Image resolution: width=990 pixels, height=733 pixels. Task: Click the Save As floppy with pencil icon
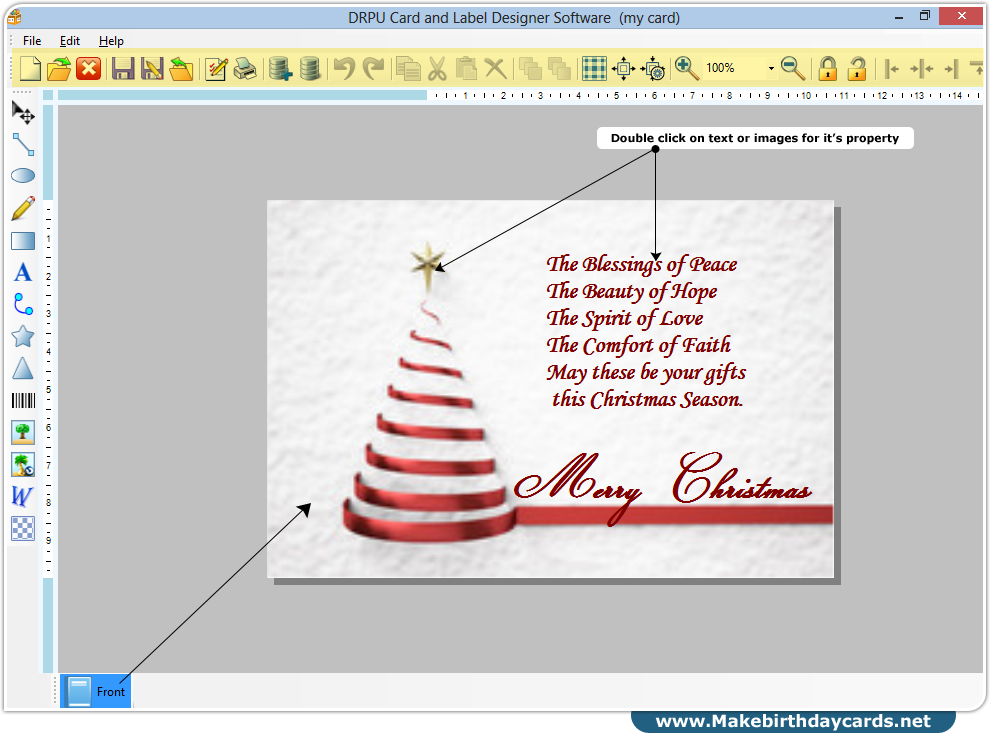(152, 68)
